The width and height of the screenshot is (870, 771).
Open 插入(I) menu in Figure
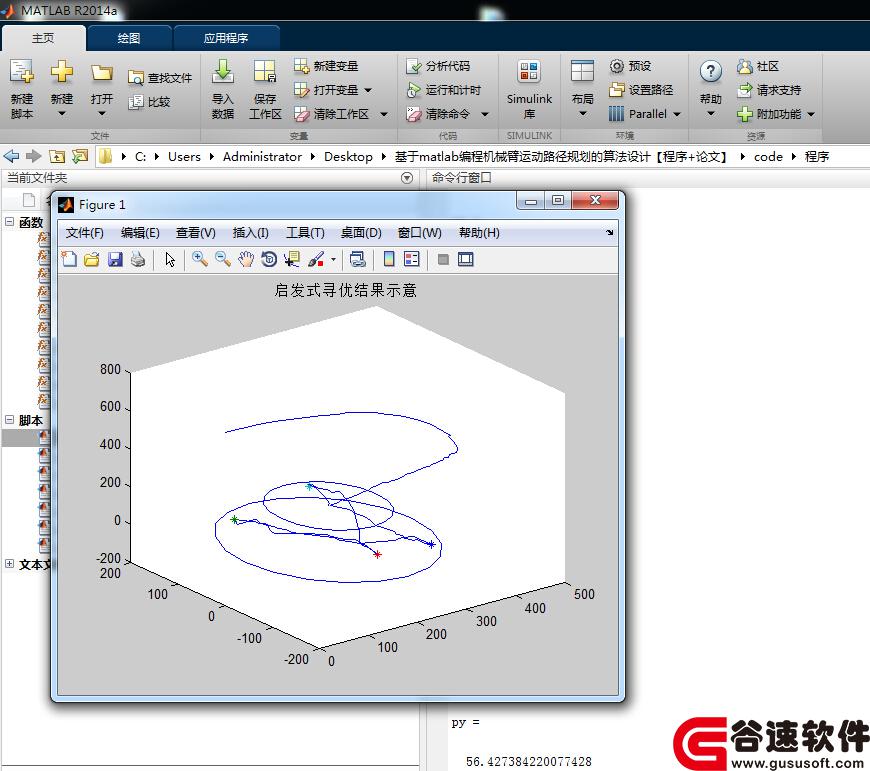coord(250,233)
